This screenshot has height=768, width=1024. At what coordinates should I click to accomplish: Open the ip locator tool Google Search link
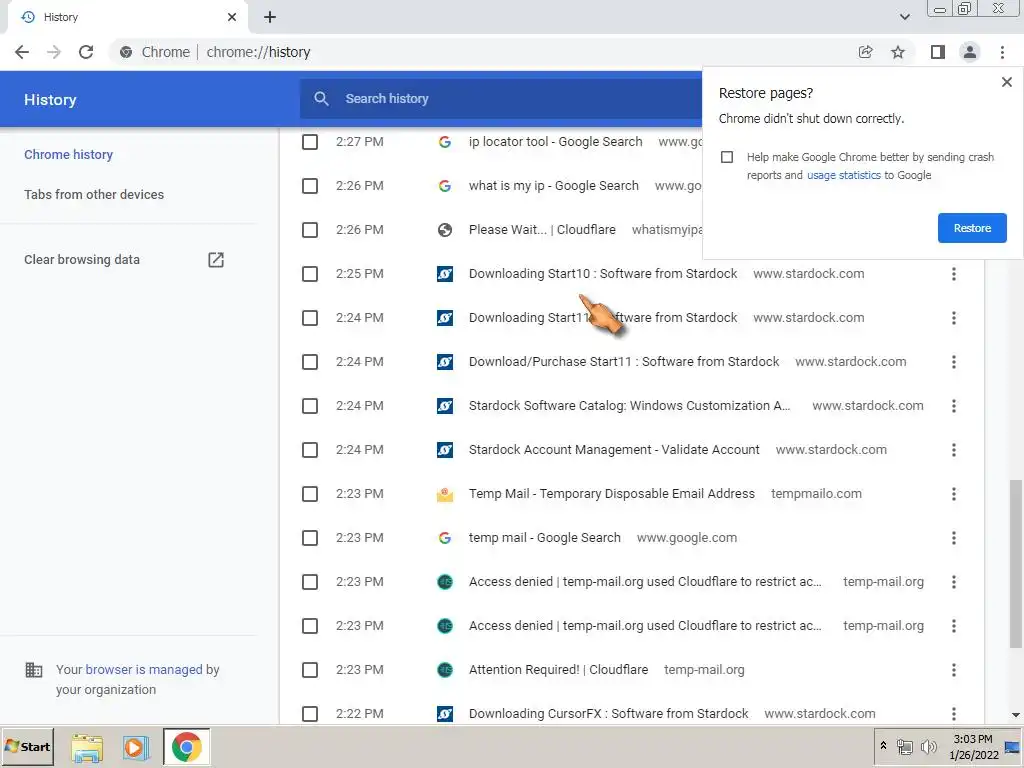point(556,142)
